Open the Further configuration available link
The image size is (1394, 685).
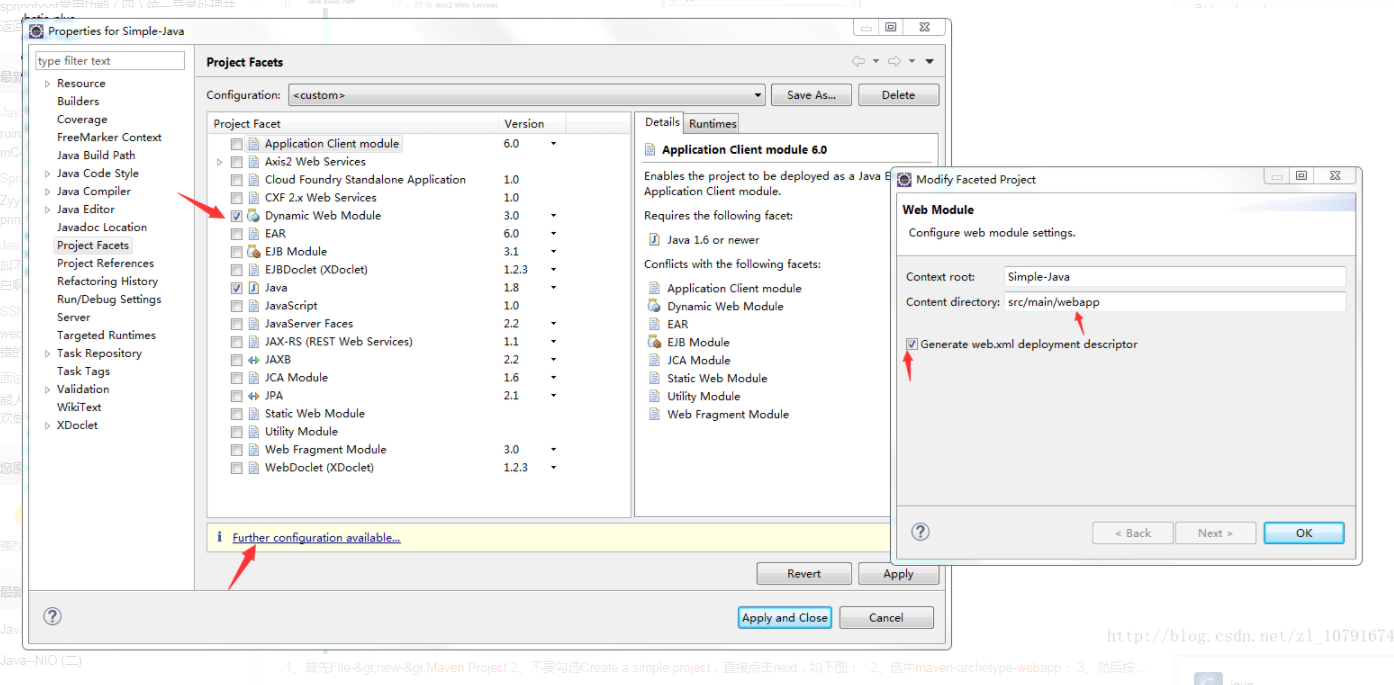[316, 537]
